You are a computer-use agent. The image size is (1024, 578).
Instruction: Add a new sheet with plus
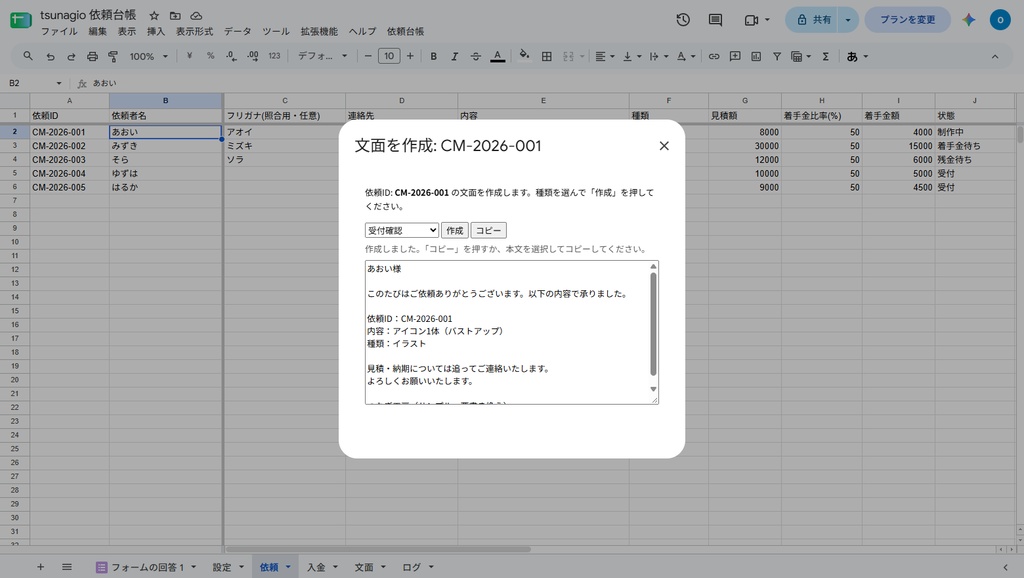tap(40, 567)
